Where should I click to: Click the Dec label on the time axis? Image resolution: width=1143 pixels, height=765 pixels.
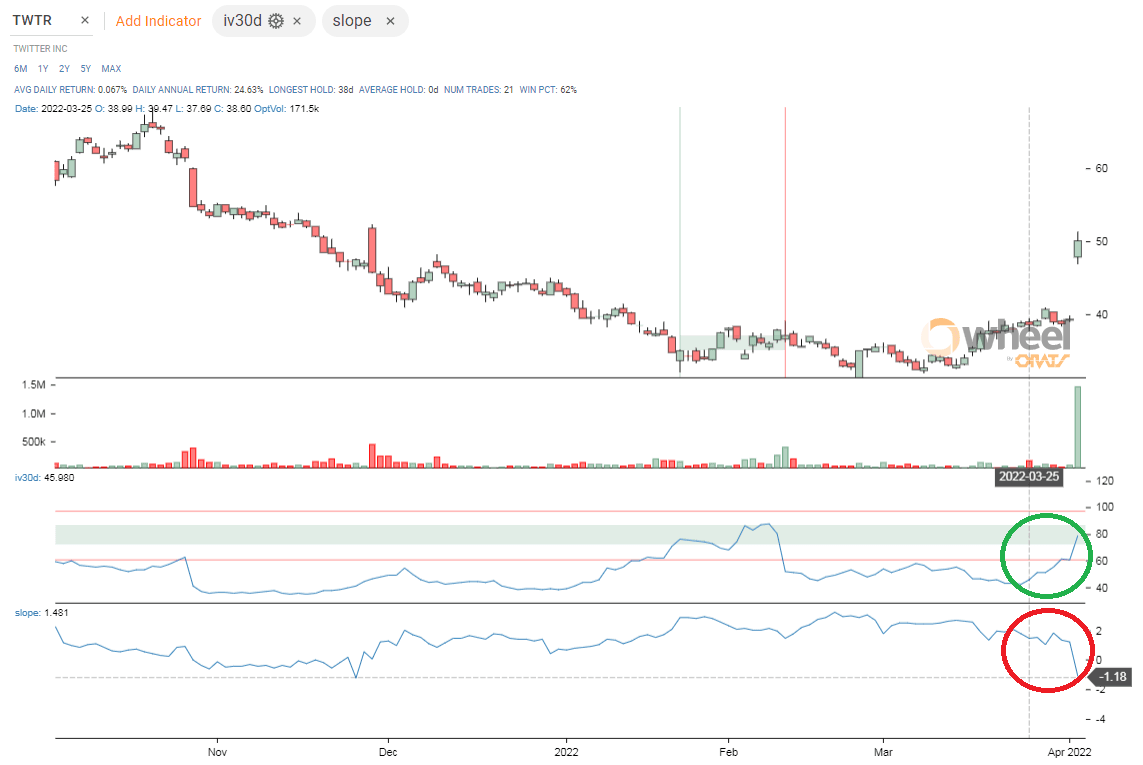[388, 752]
